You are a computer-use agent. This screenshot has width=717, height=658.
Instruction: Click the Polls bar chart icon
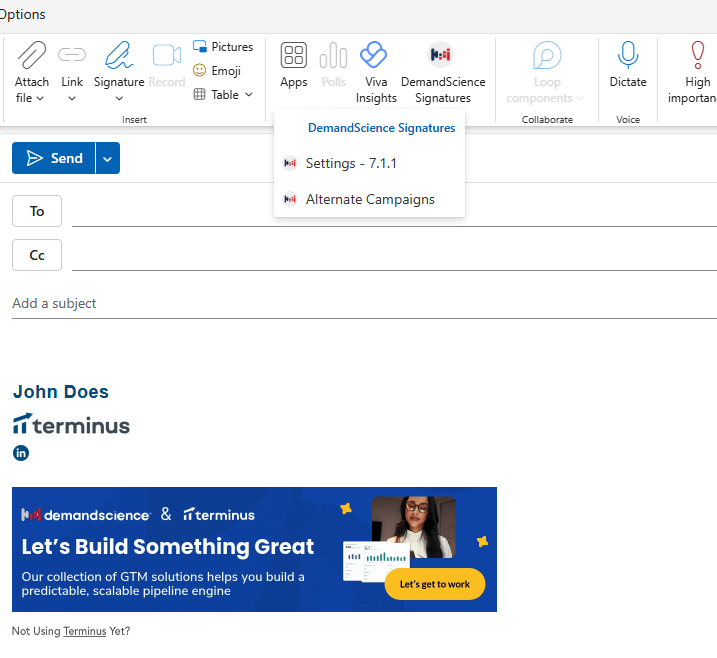click(333, 55)
